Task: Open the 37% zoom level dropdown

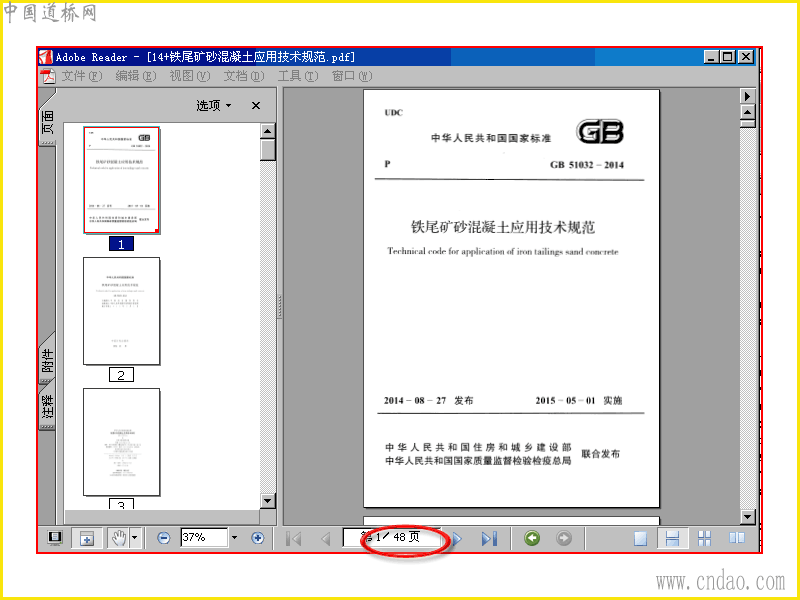Action: click(234, 537)
